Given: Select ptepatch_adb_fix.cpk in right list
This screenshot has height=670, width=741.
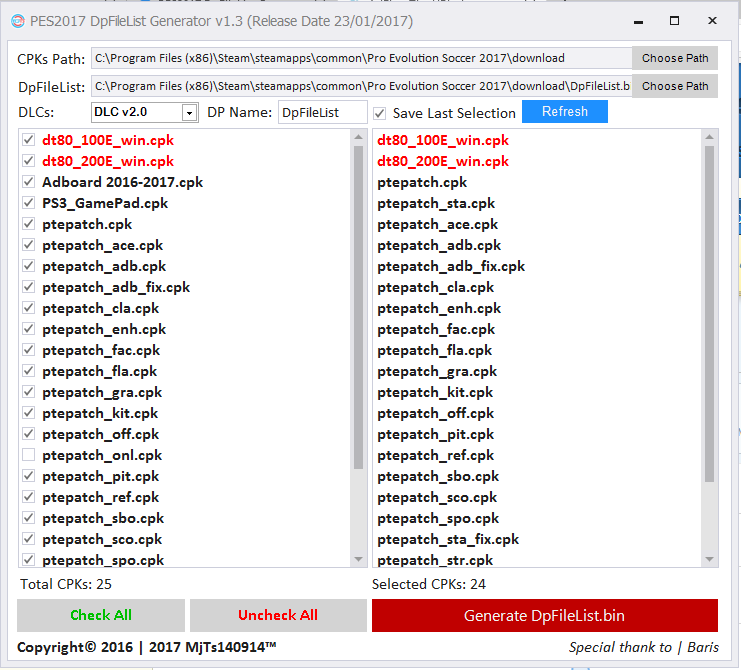Looking at the screenshot, I should tap(451, 266).
